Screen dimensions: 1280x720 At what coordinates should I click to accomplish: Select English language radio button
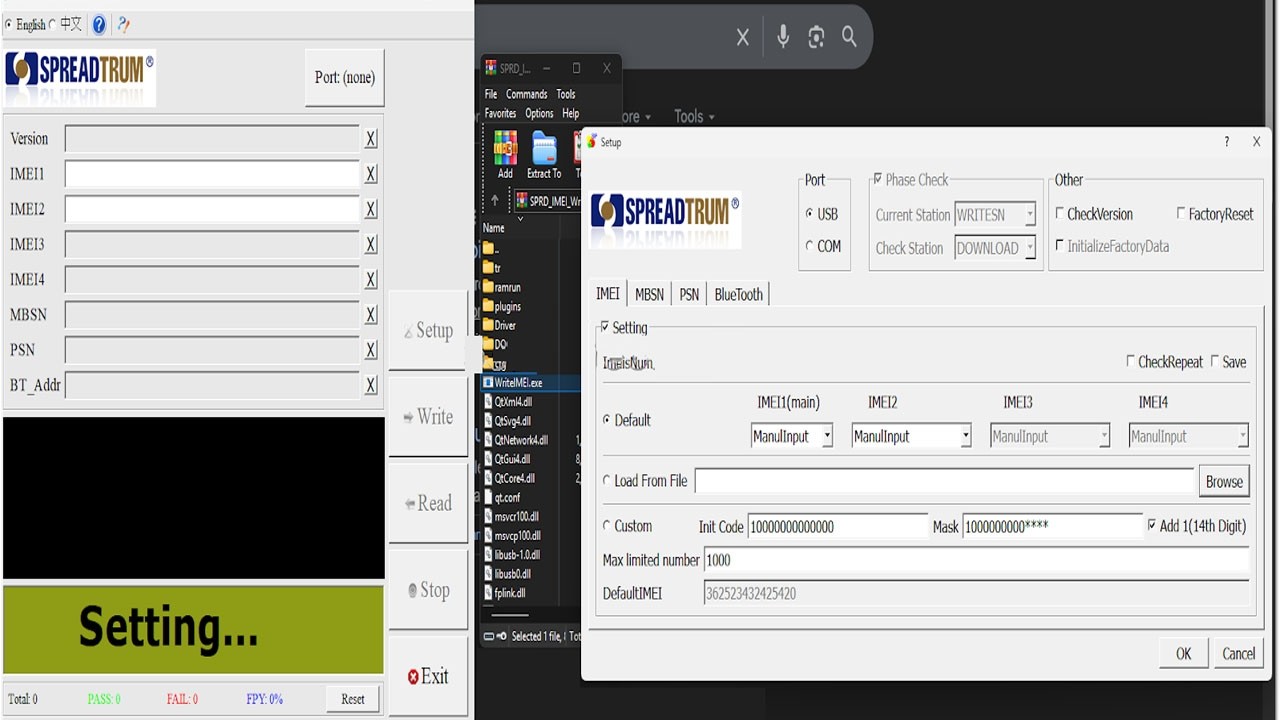(x=9, y=24)
